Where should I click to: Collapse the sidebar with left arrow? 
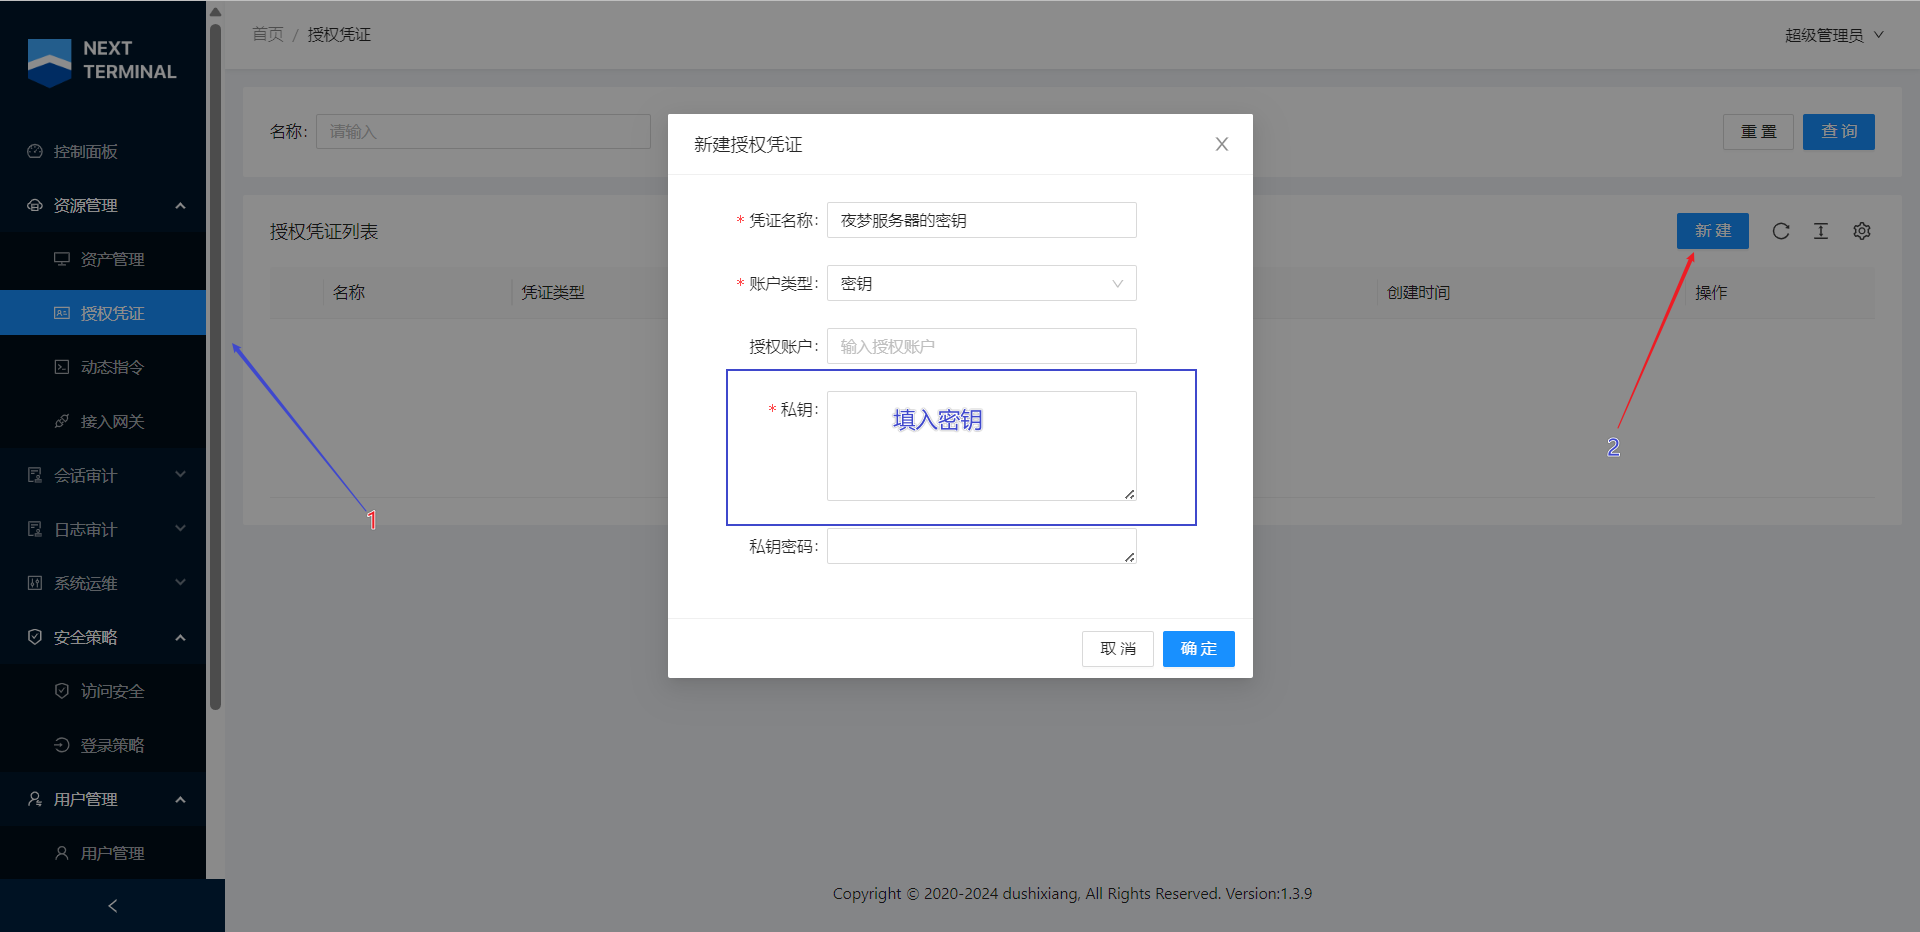click(112, 905)
